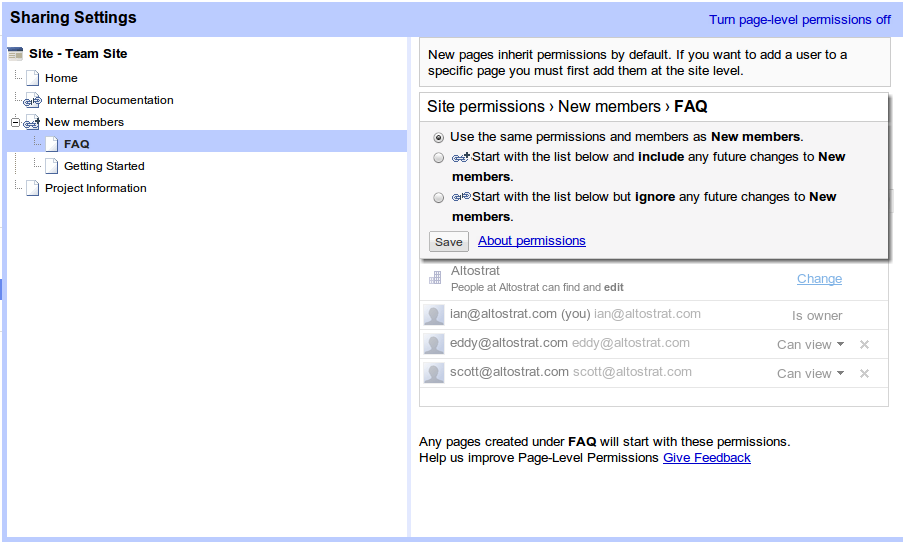The image size is (903, 542).
Task: Select 'Use the same permissions' radio option
Action: [439, 137]
